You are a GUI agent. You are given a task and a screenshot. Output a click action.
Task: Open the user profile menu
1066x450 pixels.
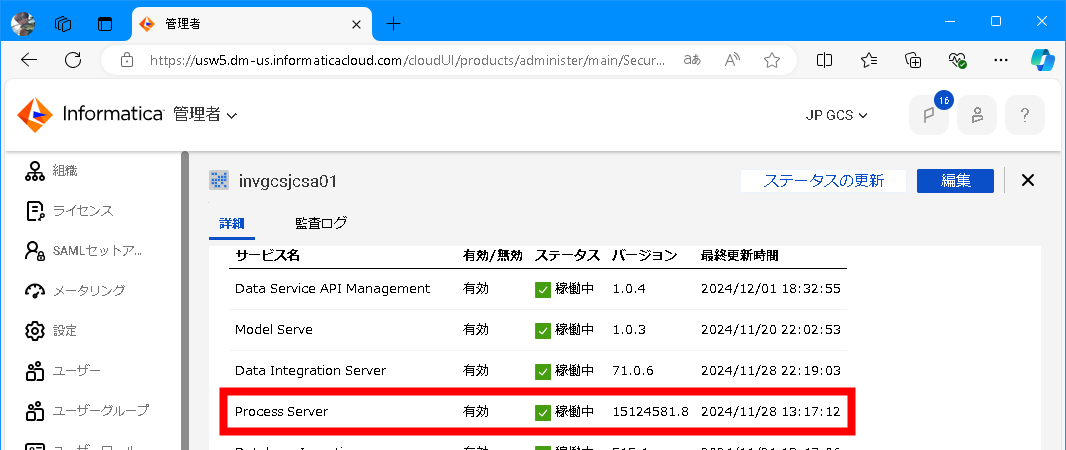pyautogui.click(x=977, y=115)
